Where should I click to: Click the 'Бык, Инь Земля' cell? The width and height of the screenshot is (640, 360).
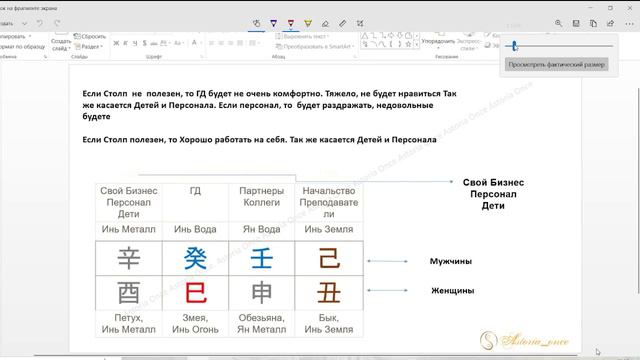coord(329,324)
